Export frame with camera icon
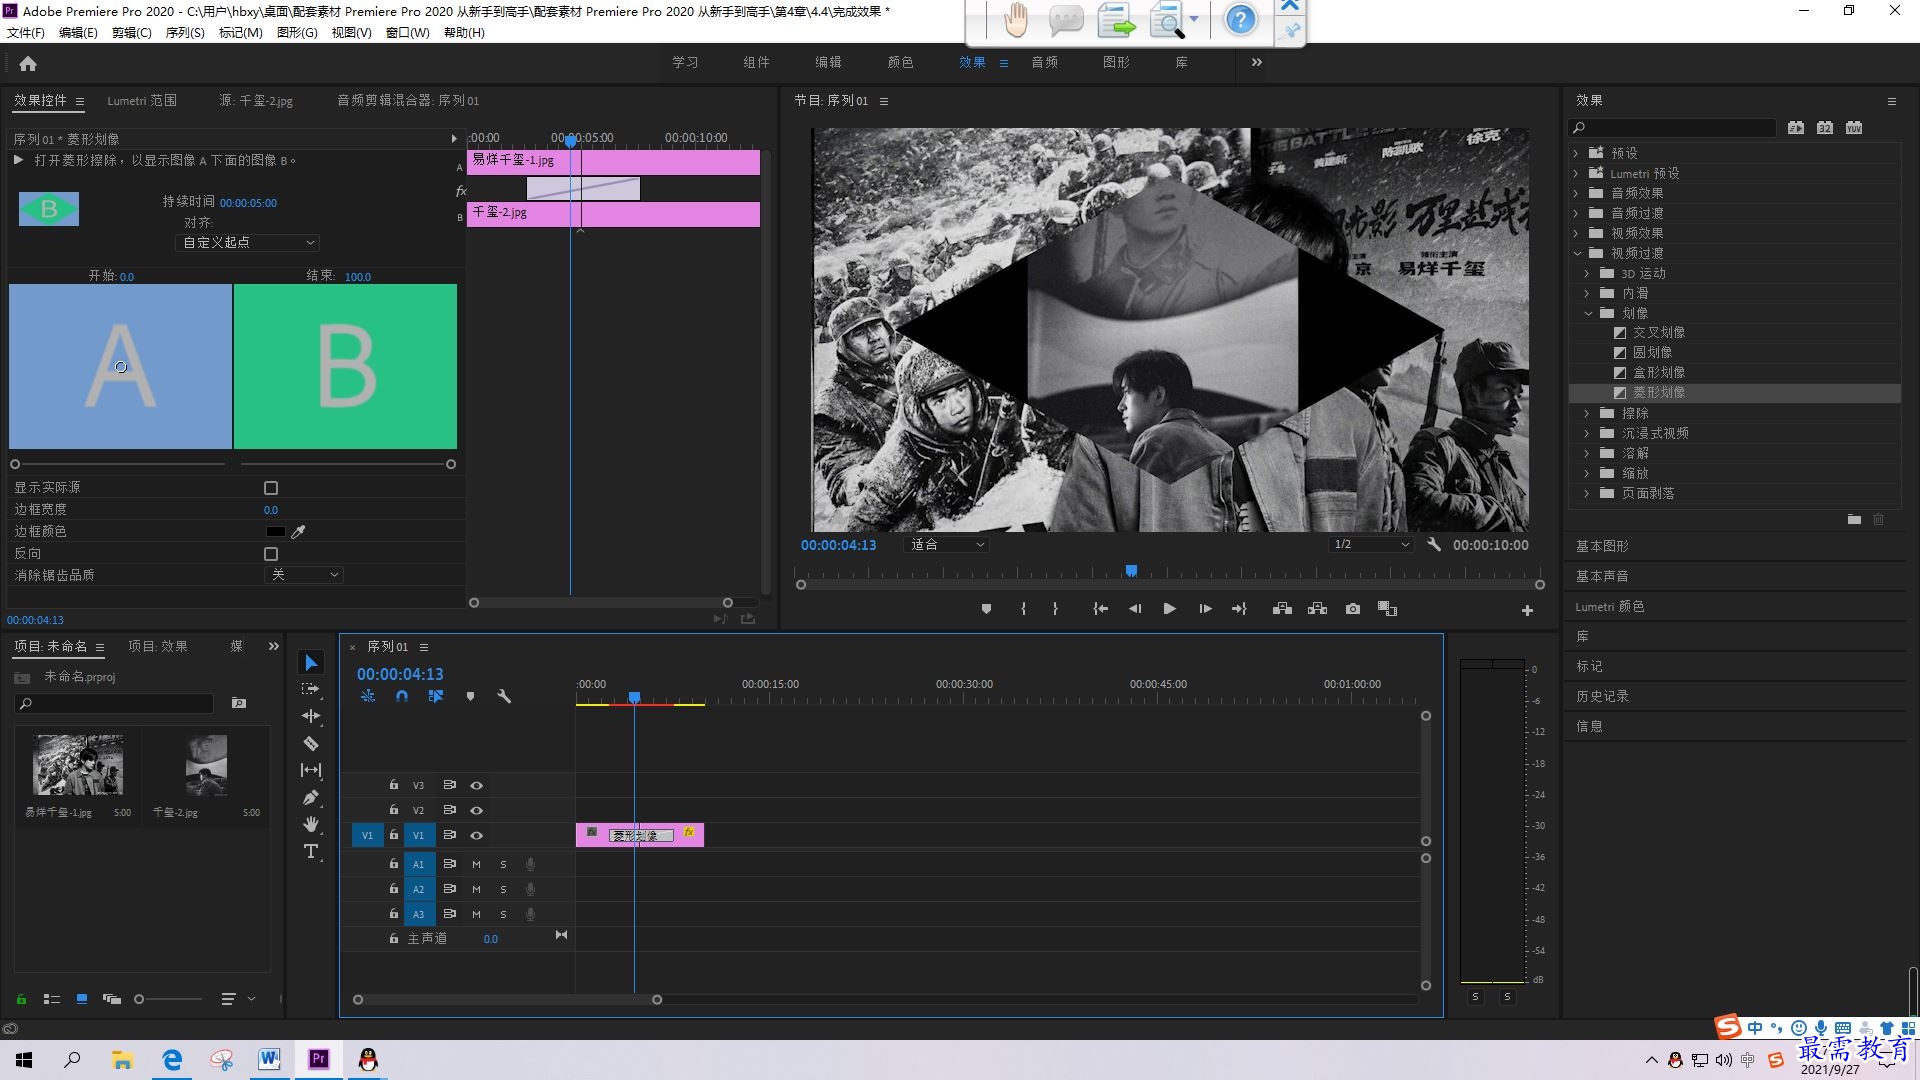This screenshot has width=1920, height=1080. pyautogui.click(x=1353, y=609)
